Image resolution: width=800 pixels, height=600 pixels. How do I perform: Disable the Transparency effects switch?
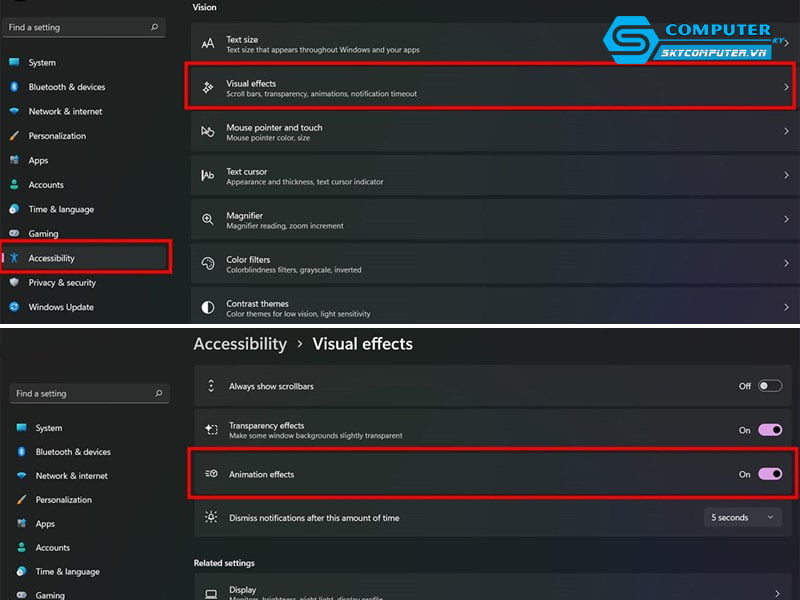(769, 430)
